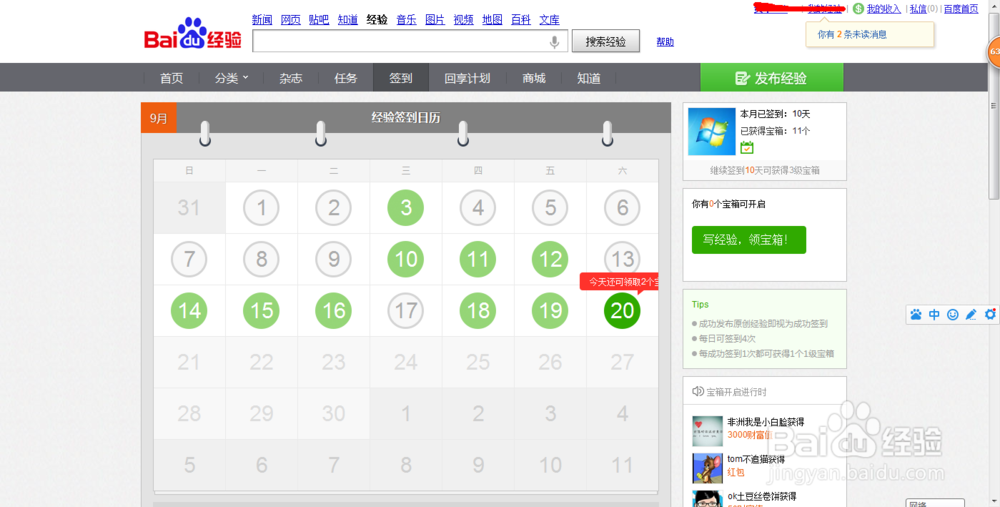Click the speaker icon beside 宝箱开启进行时
1000x507 pixels.
click(x=698, y=392)
